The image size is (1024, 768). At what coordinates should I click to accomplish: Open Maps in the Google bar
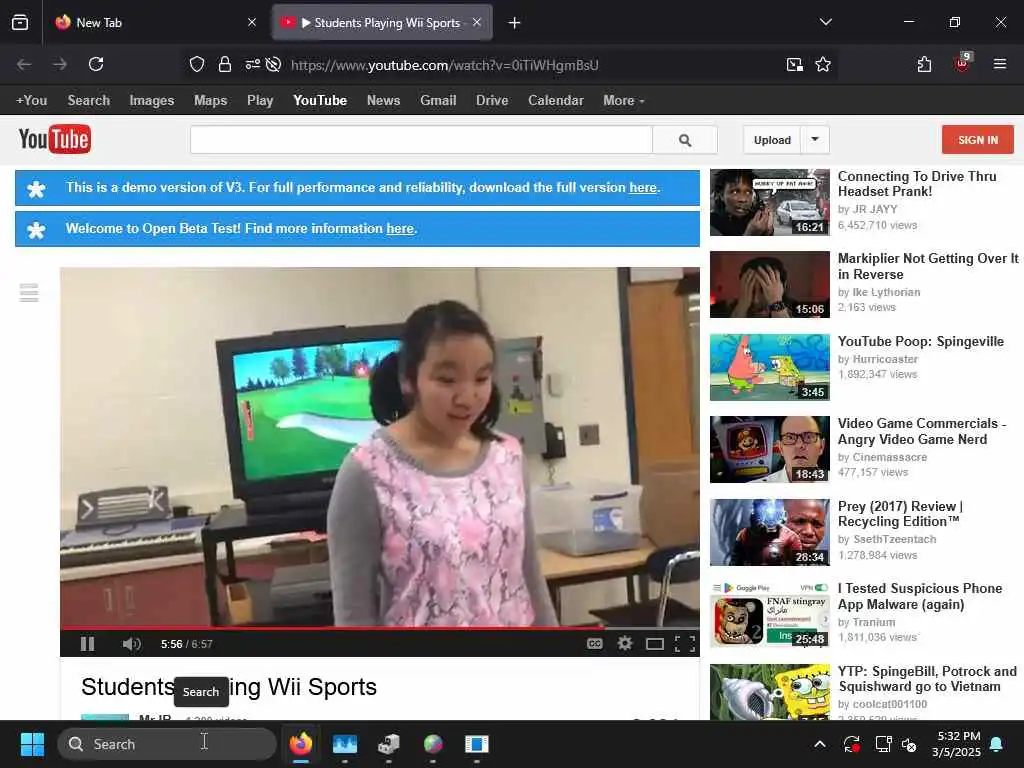(x=210, y=101)
